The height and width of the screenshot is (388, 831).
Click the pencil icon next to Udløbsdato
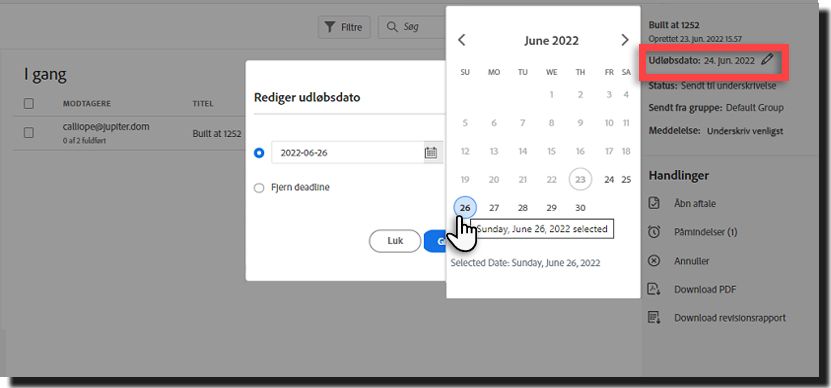(x=767, y=60)
